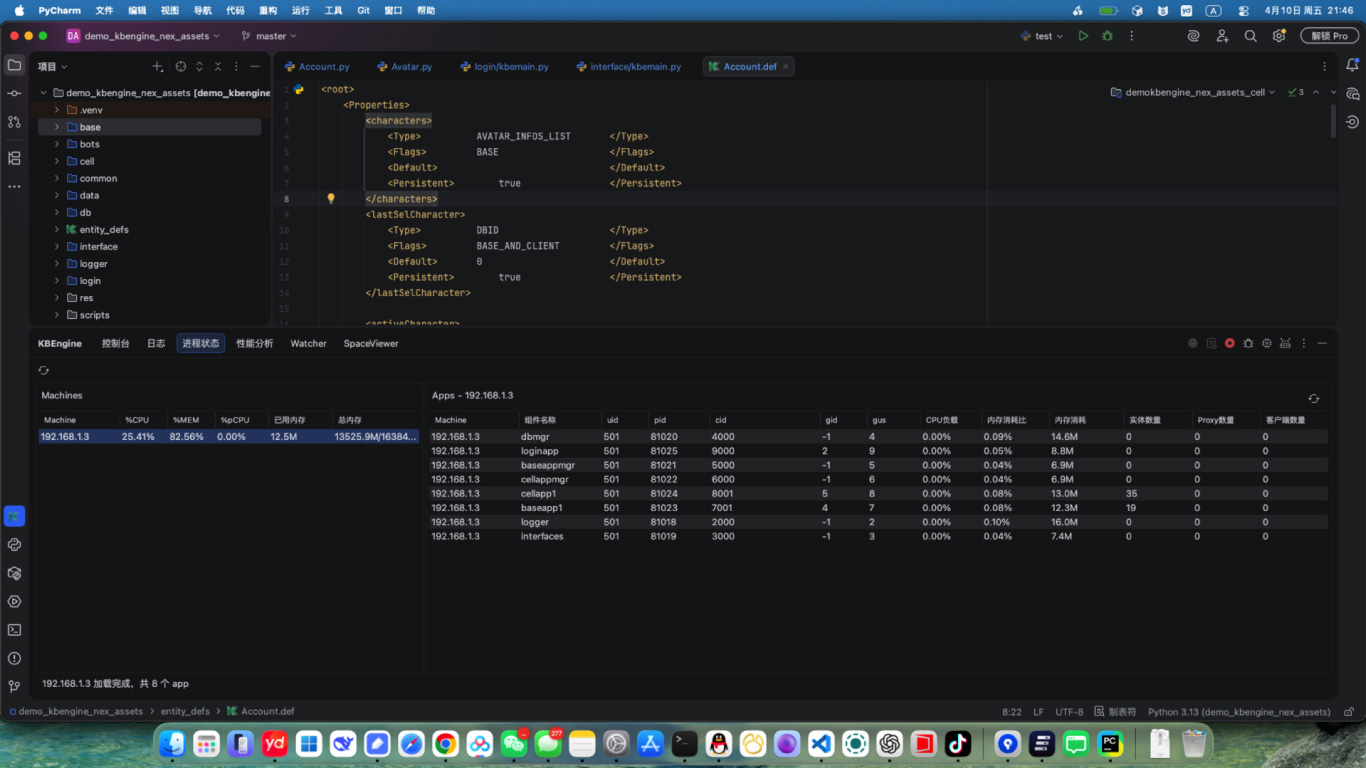Open the test run configuration dropdown

tap(1042, 36)
